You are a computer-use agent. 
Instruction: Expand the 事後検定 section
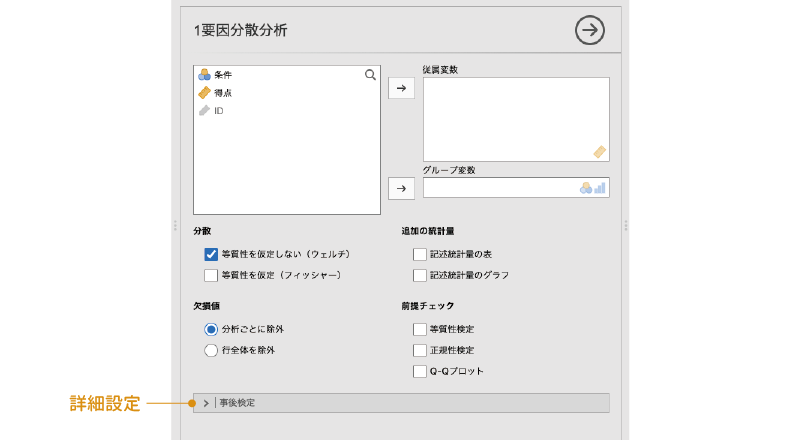point(206,403)
